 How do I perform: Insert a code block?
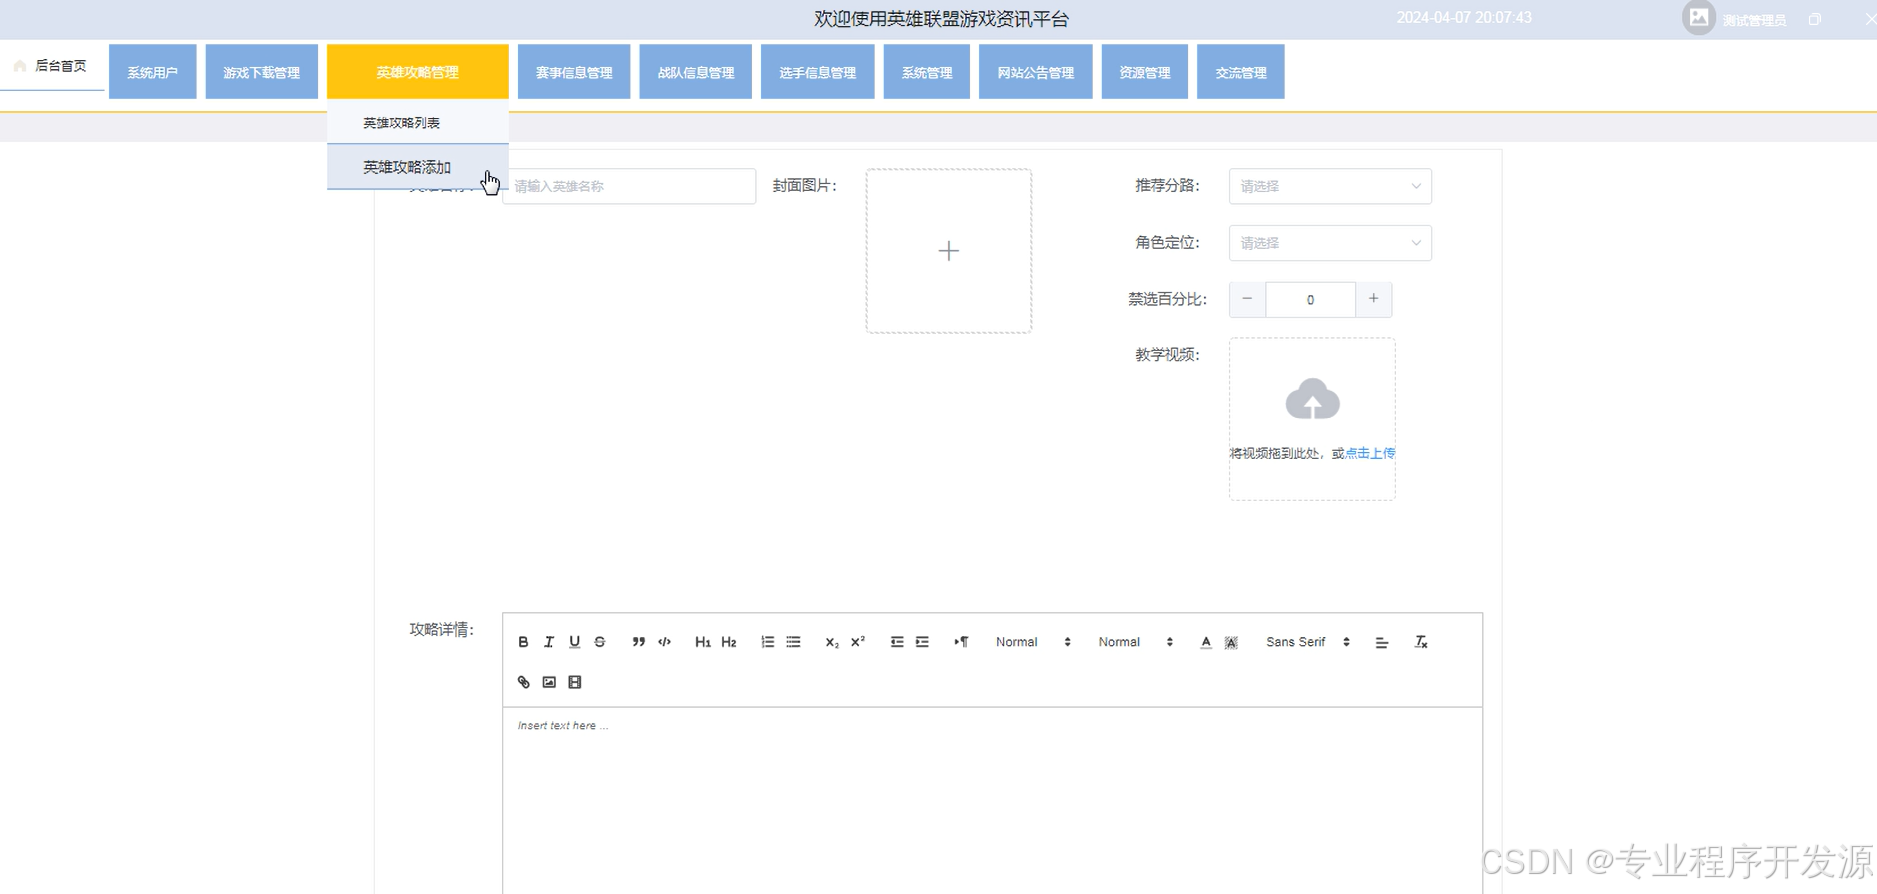click(664, 642)
